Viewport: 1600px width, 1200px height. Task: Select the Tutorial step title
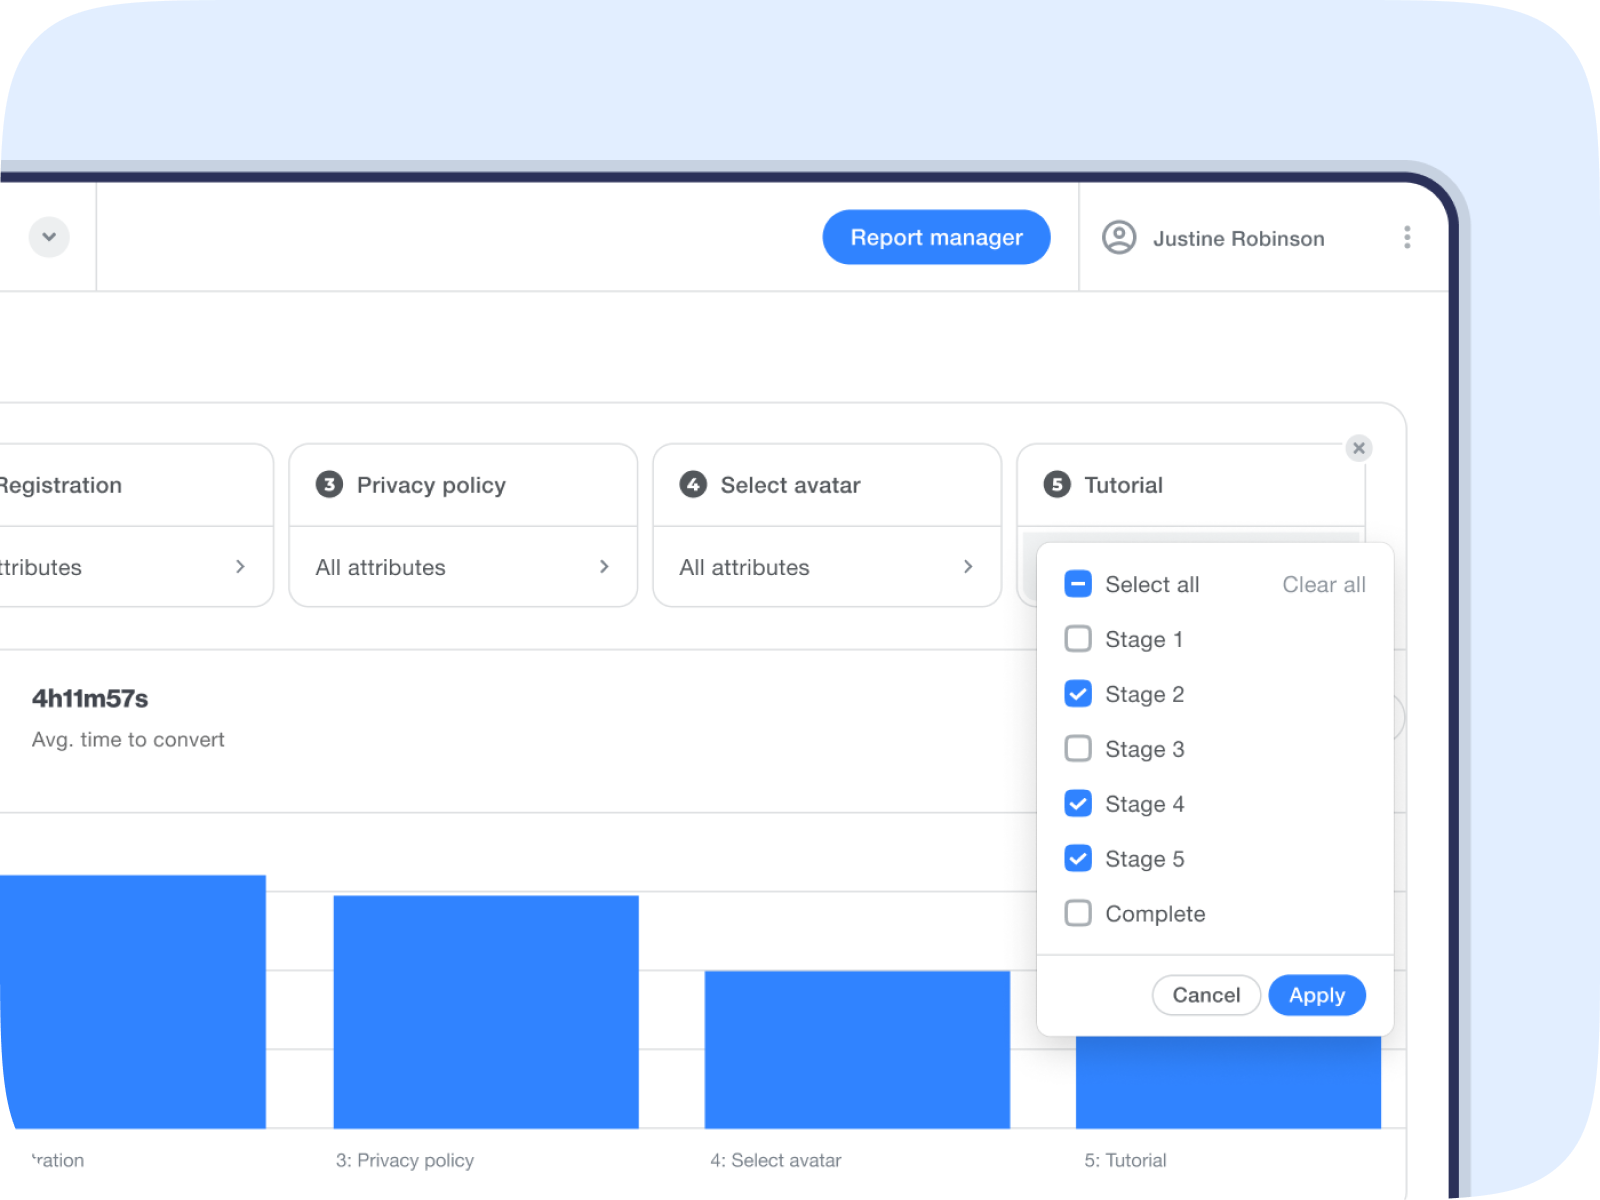point(1123,485)
